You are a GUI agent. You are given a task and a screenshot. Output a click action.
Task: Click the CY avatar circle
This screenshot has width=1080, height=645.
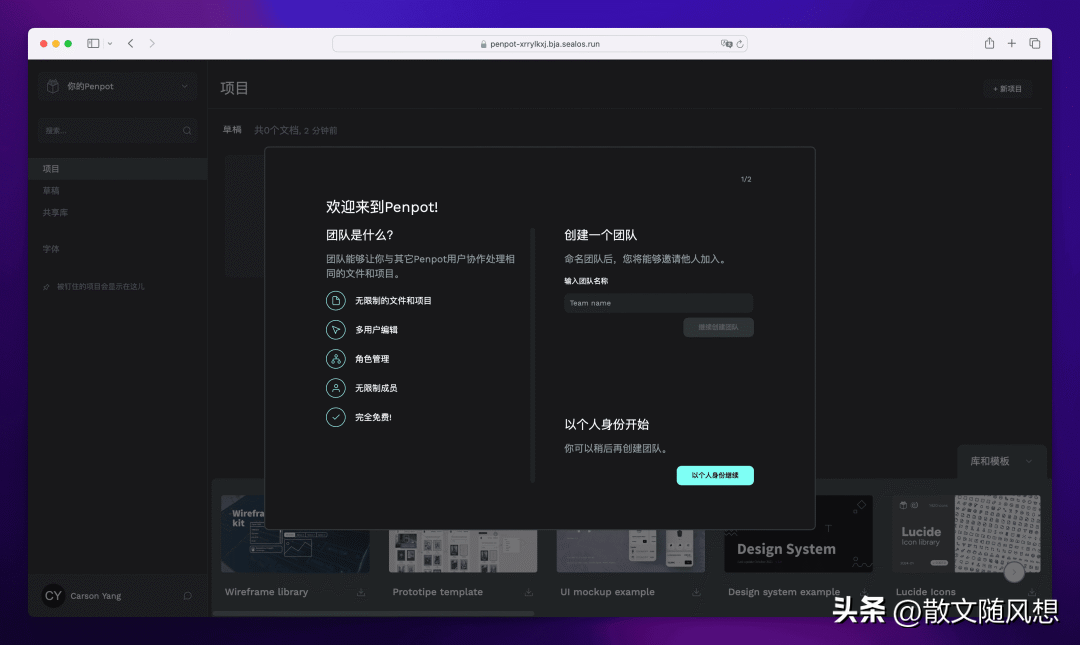[53, 595]
